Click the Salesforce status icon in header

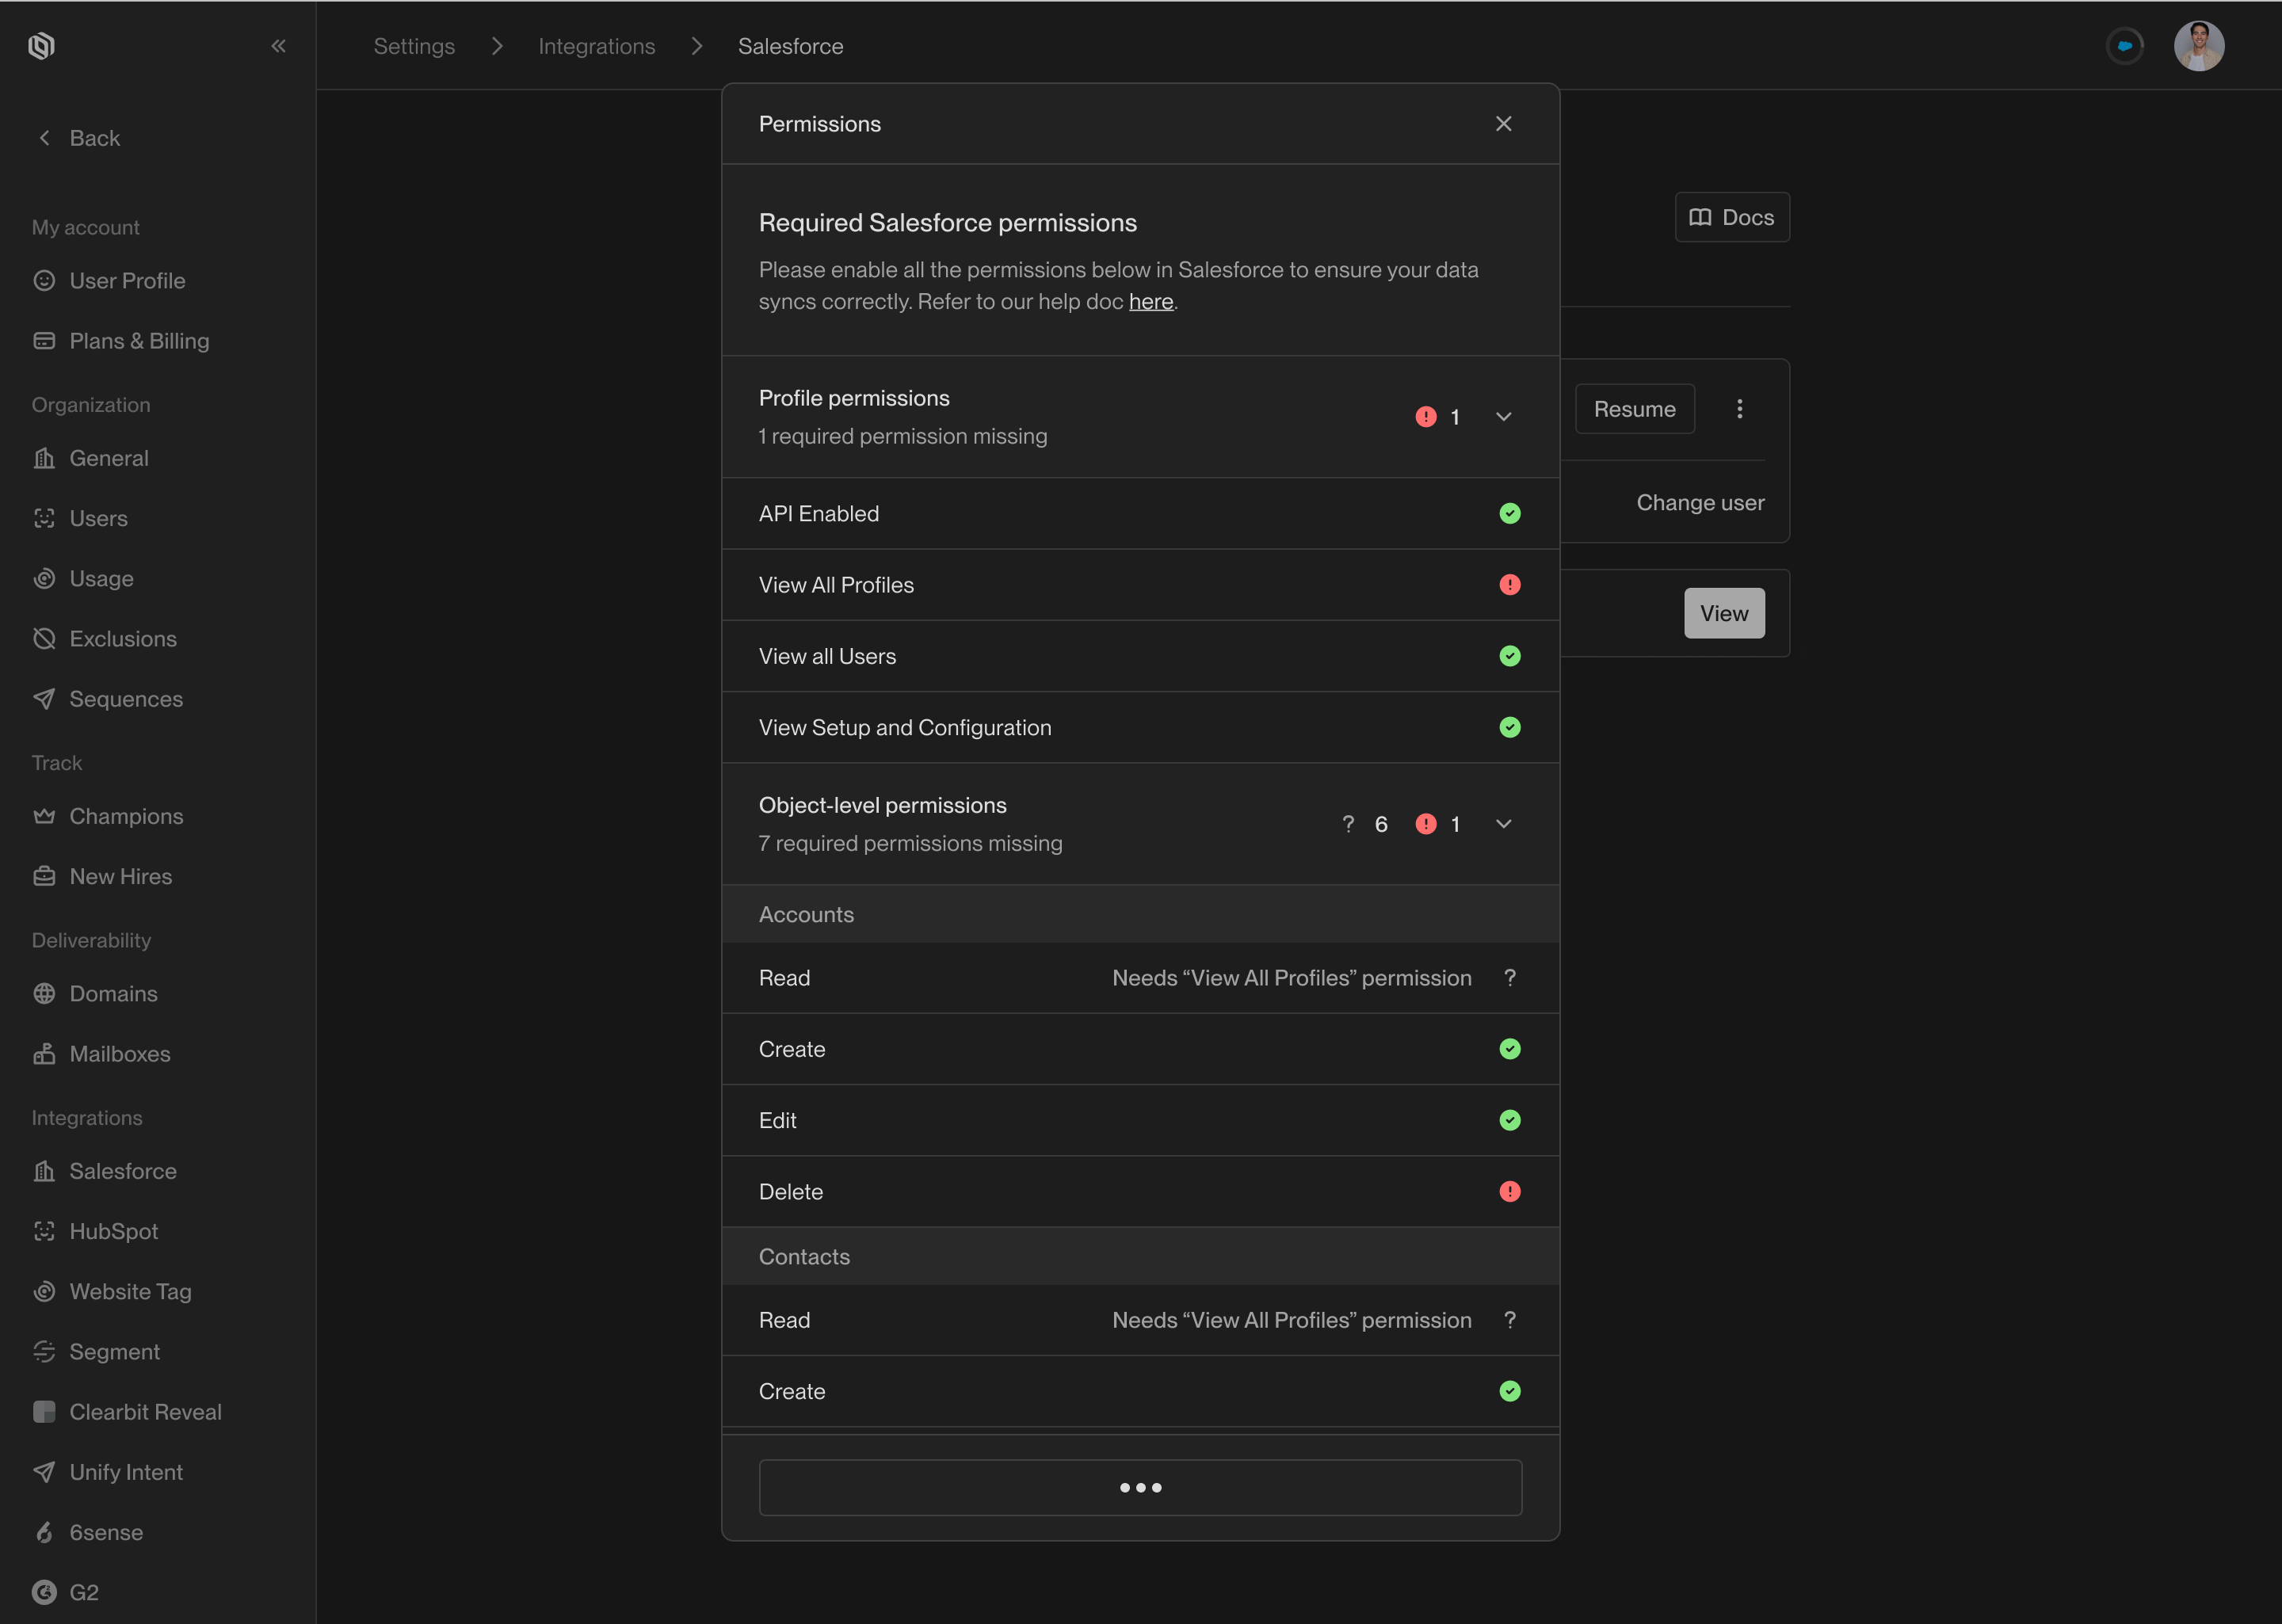[2124, 46]
